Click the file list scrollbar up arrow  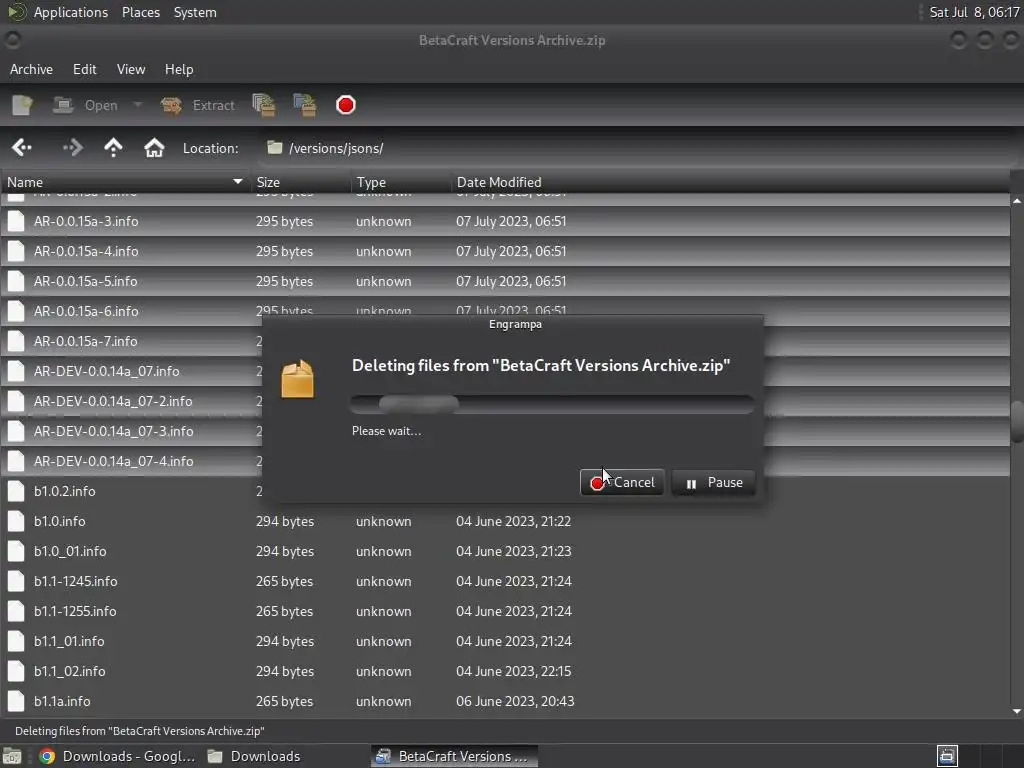(1017, 201)
